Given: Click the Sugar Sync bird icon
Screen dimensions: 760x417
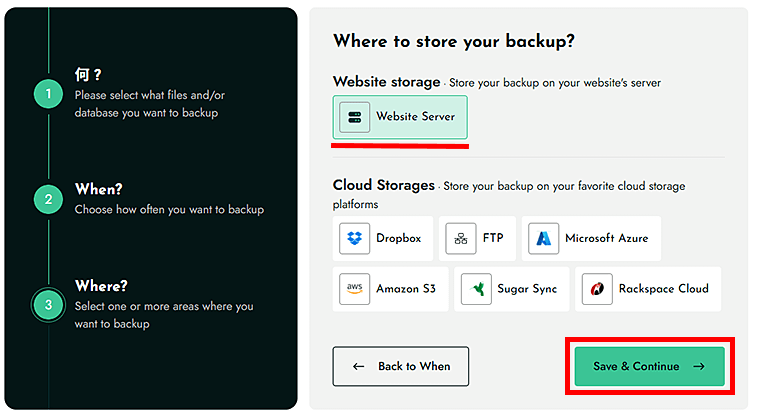Looking at the screenshot, I should pos(479,289).
